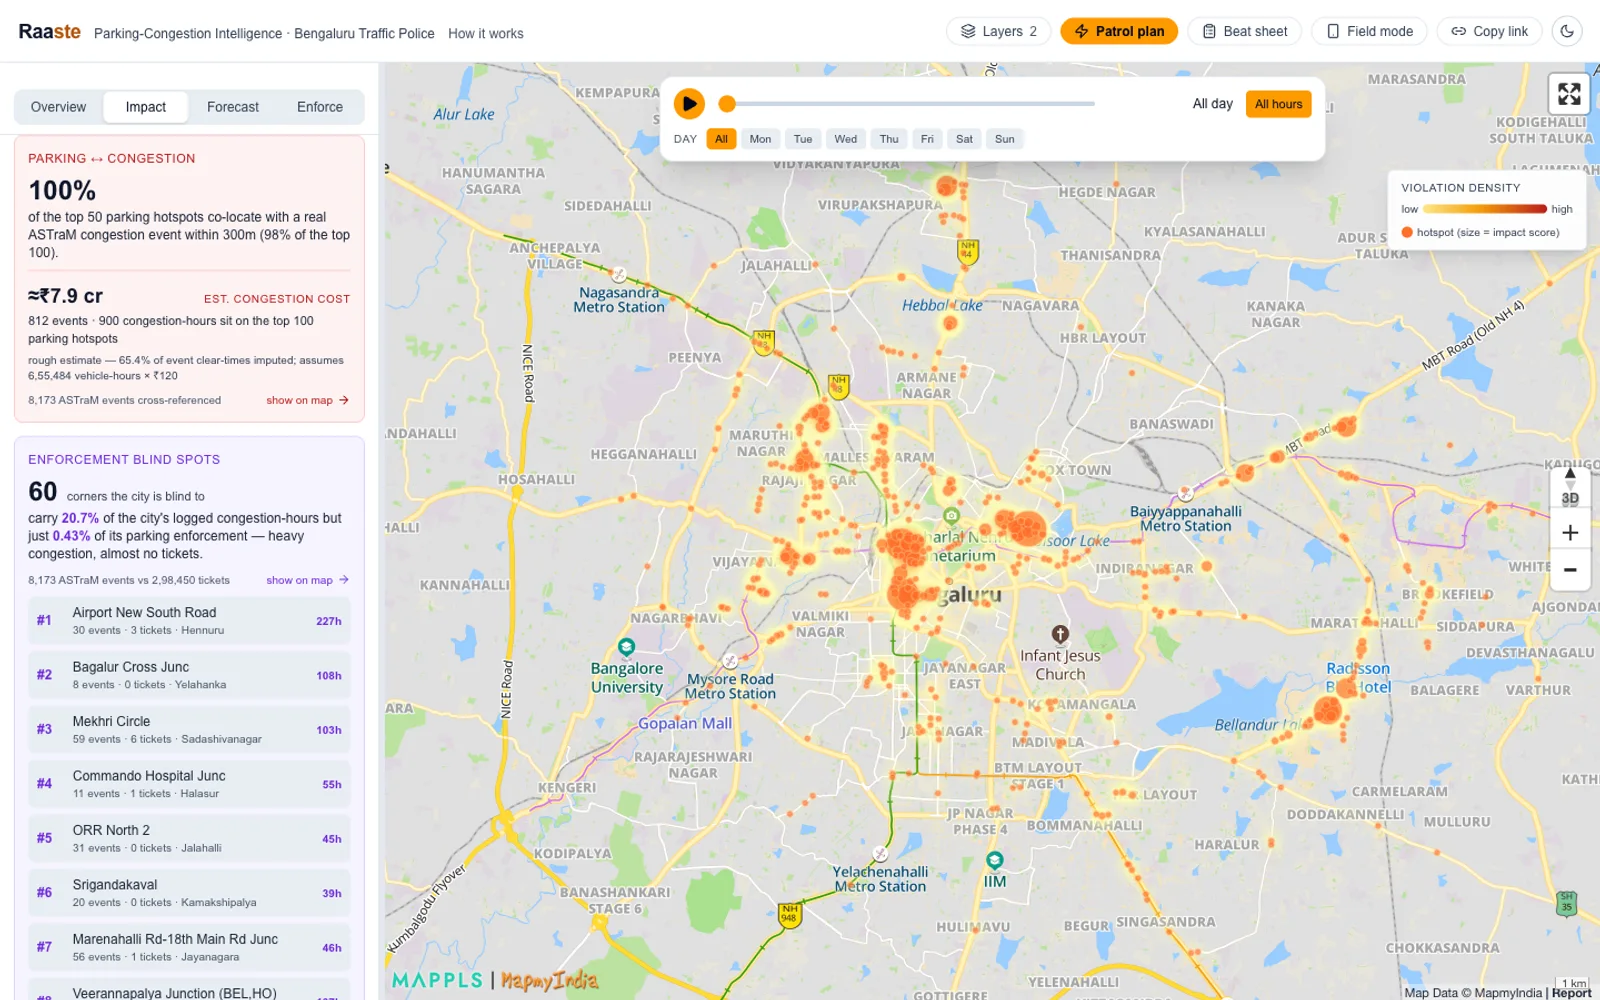Show enforcement blind spots on map
Viewport: 1600px width, 1000px height.
pyautogui.click(x=308, y=580)
